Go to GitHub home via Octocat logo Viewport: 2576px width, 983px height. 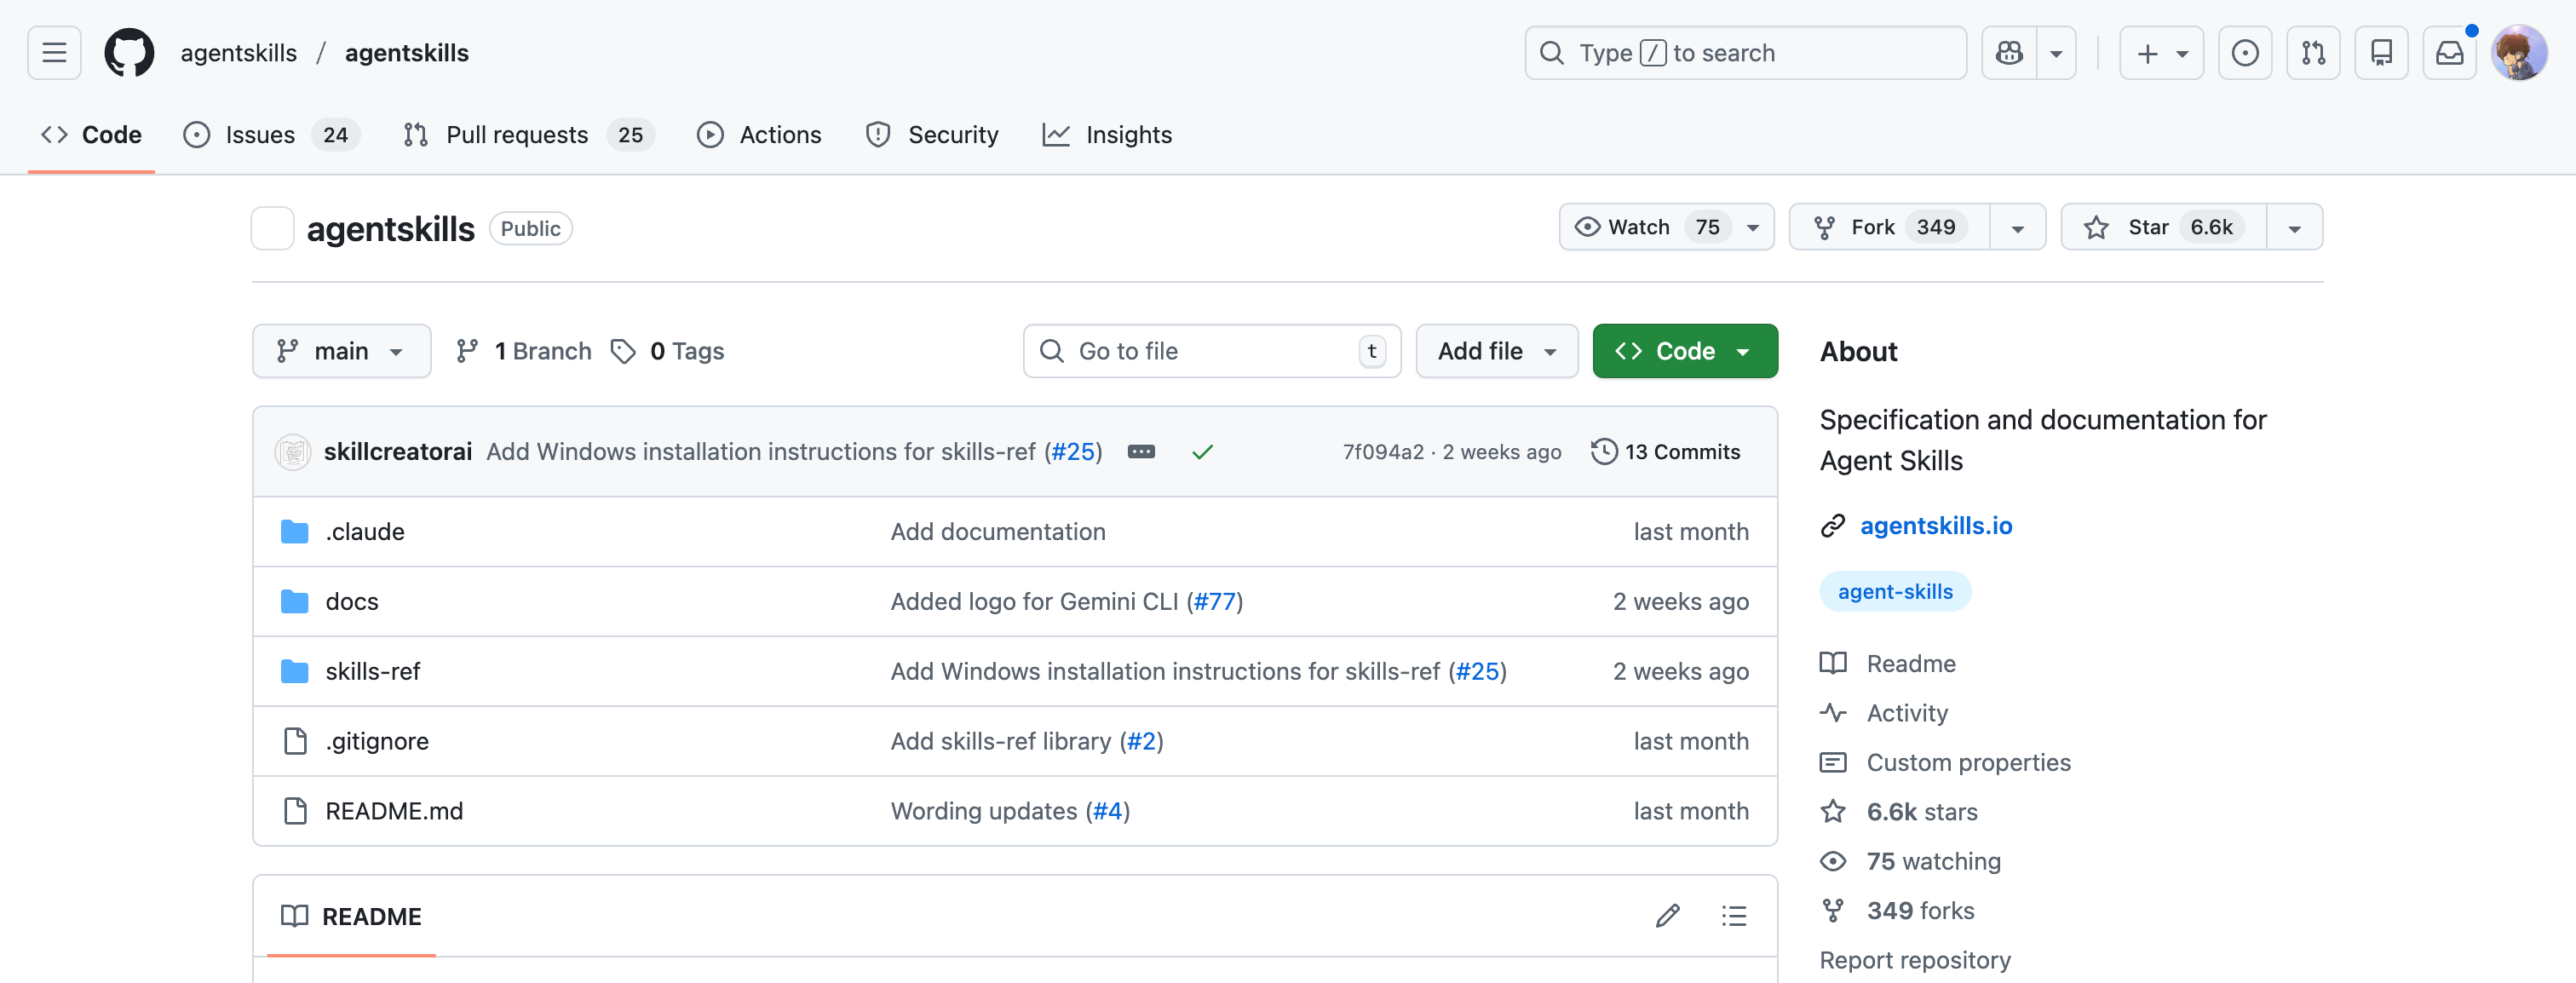click(x=130, y=53)
